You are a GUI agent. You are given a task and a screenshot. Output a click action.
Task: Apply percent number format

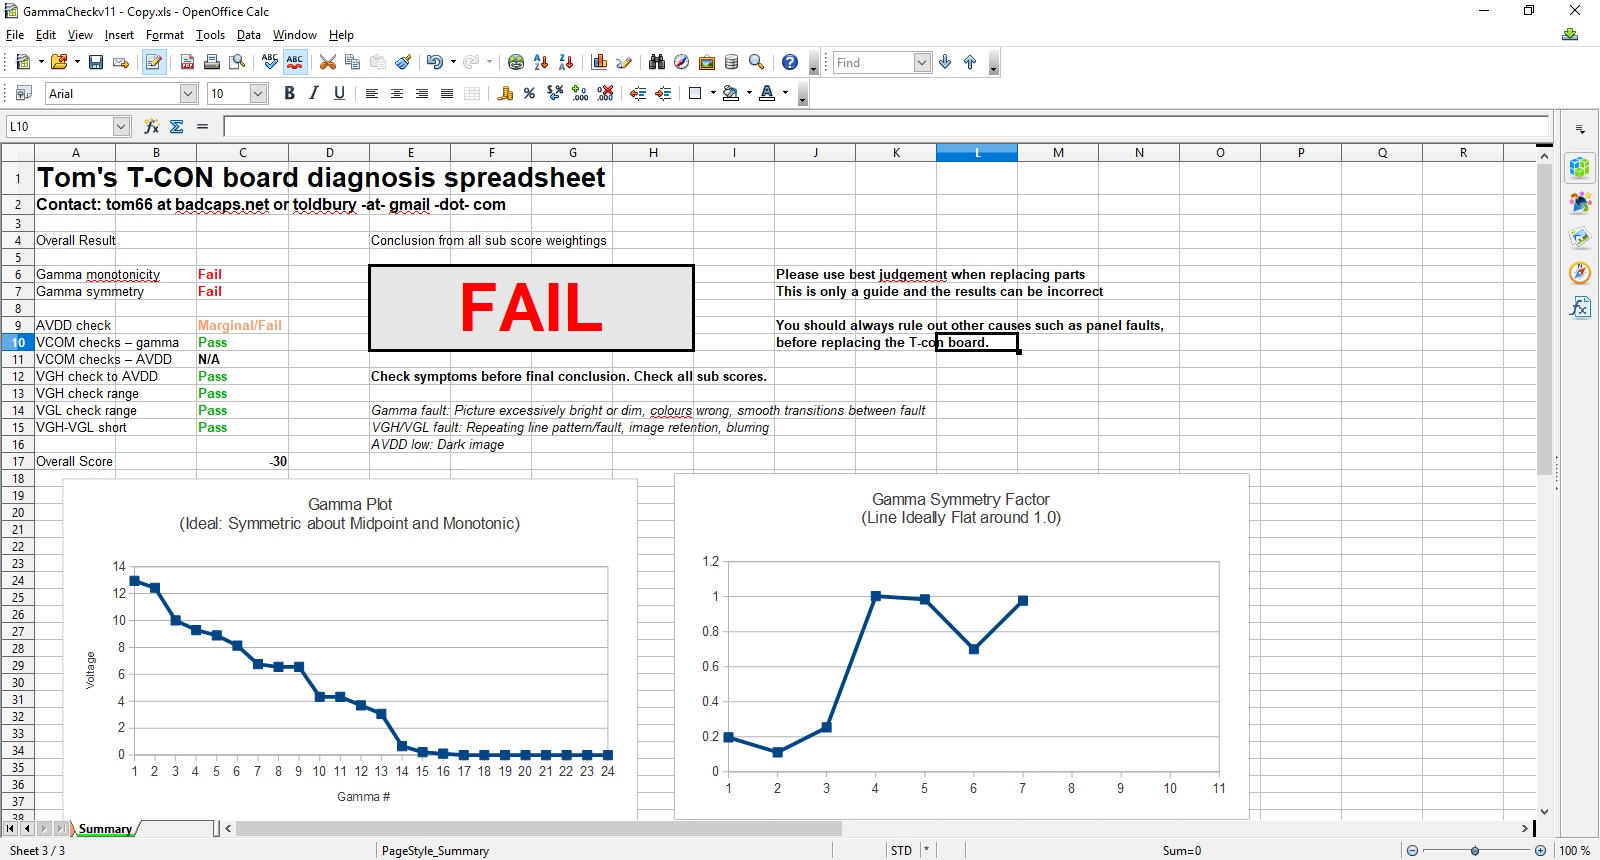click(530, 93)
